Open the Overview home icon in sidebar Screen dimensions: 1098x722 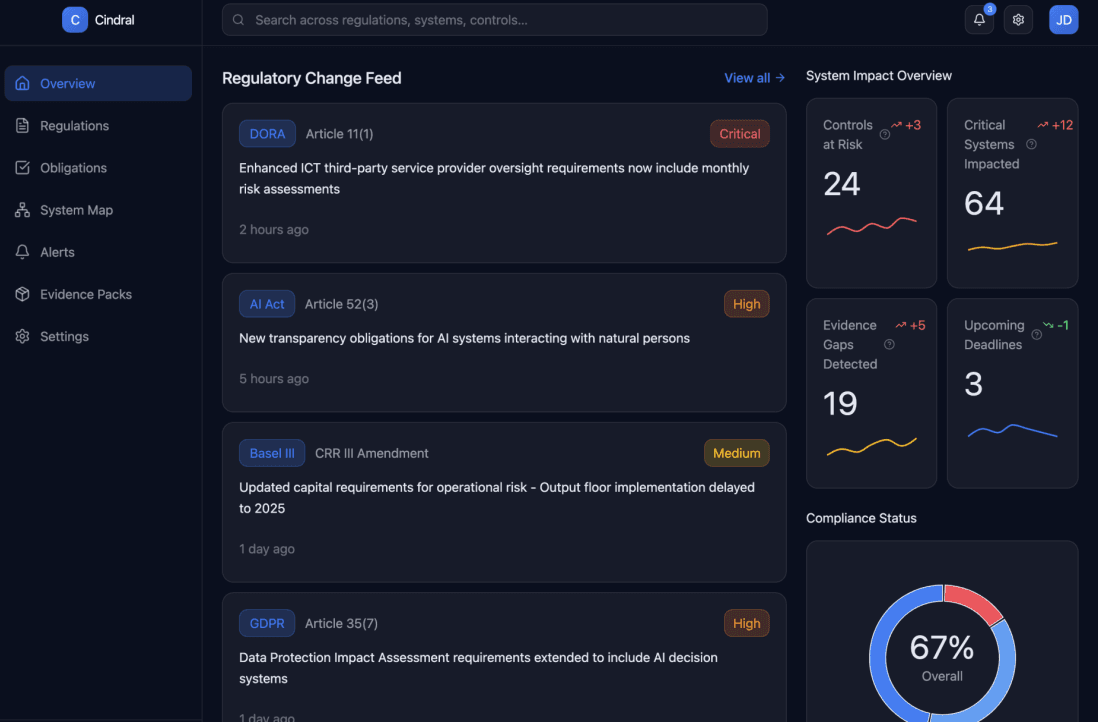[22, 83]
